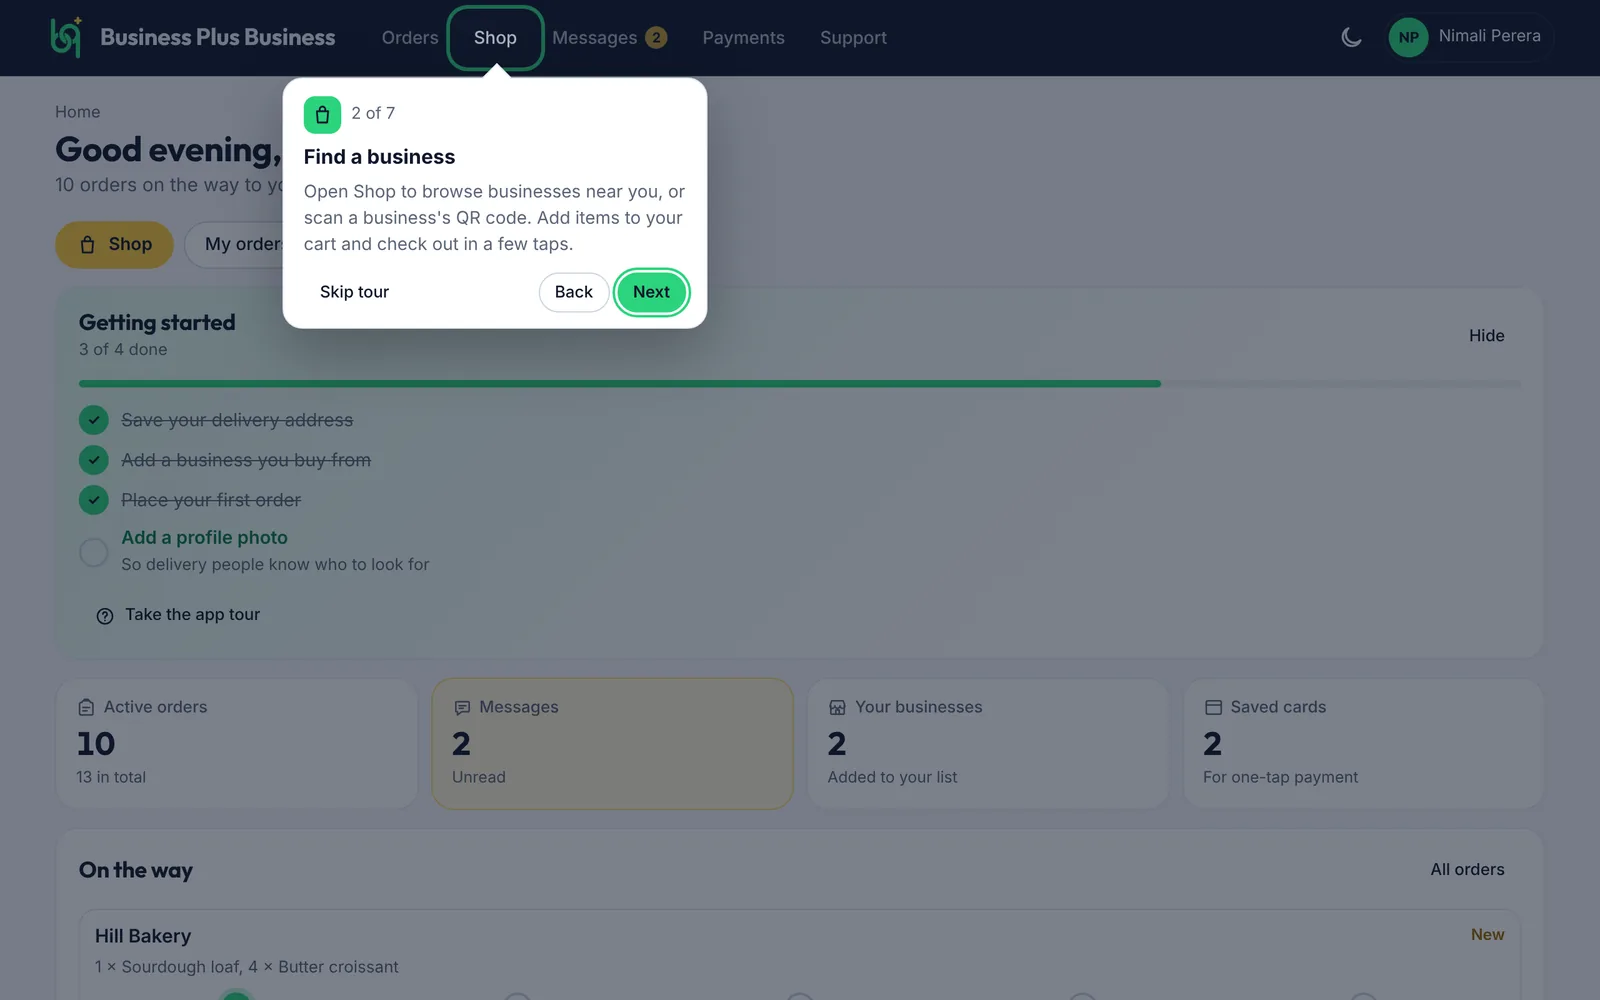Open the Orders nav item
This screenshot has width=1600, height=1000.
pos(410,38)
